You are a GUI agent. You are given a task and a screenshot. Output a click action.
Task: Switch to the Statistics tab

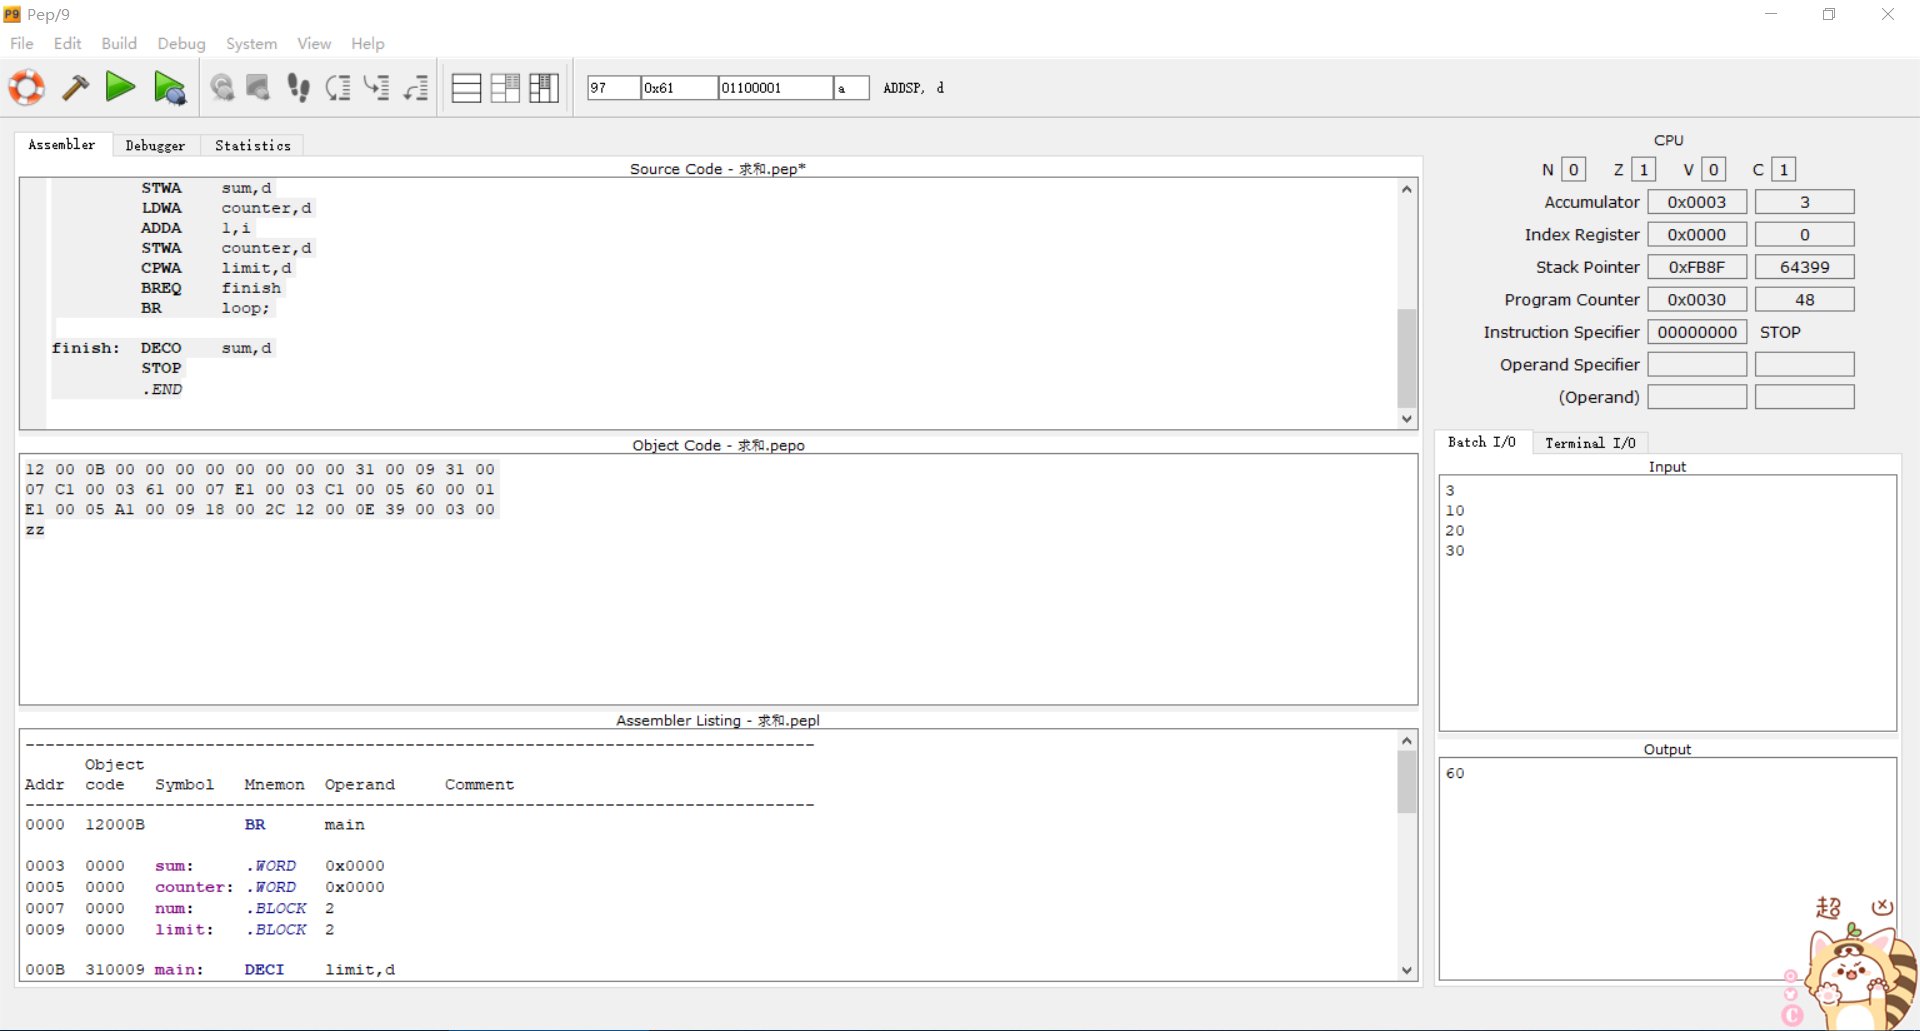tap(253, 146)
